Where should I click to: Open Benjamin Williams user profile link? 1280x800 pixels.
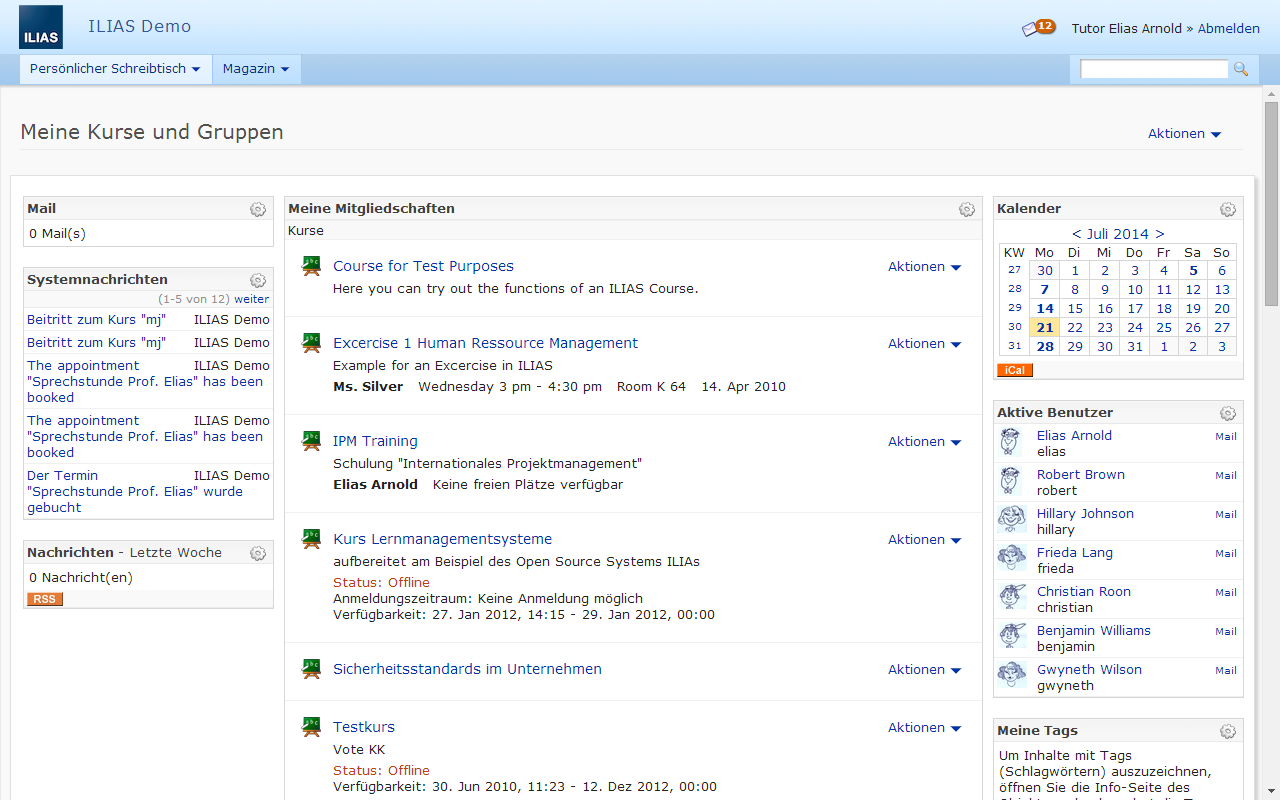(1094, 630)
